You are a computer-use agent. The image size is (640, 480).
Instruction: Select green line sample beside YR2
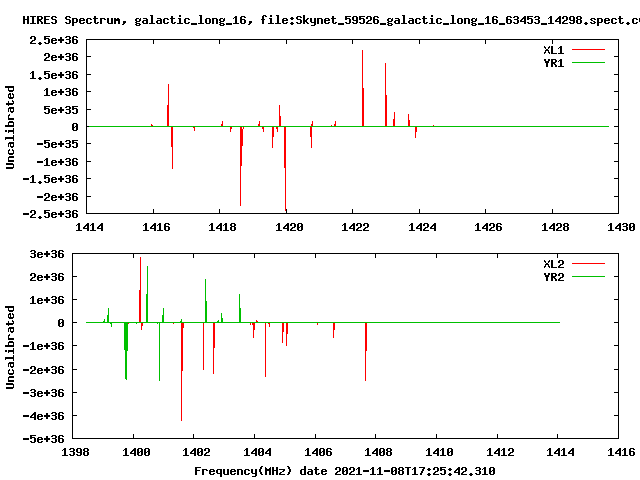(x=588, y=276)
